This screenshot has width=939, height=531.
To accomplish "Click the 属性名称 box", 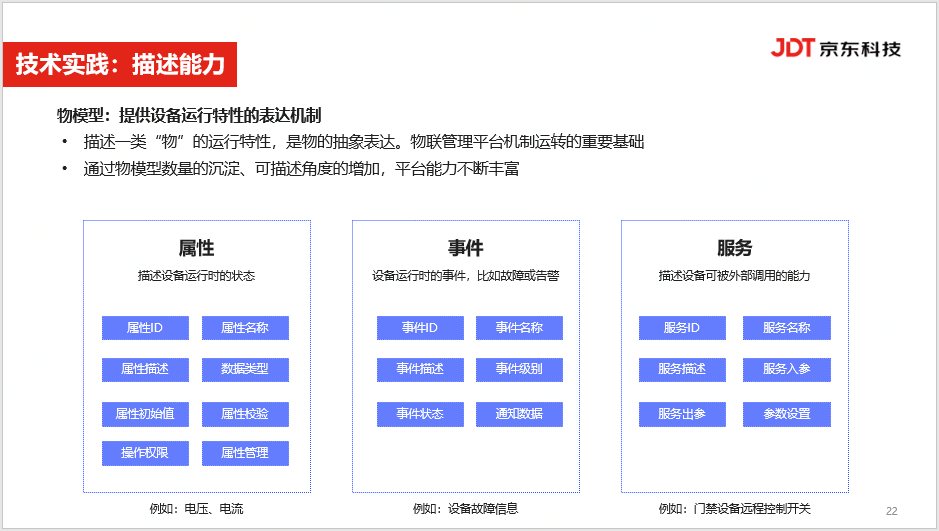I will [245, 328].
